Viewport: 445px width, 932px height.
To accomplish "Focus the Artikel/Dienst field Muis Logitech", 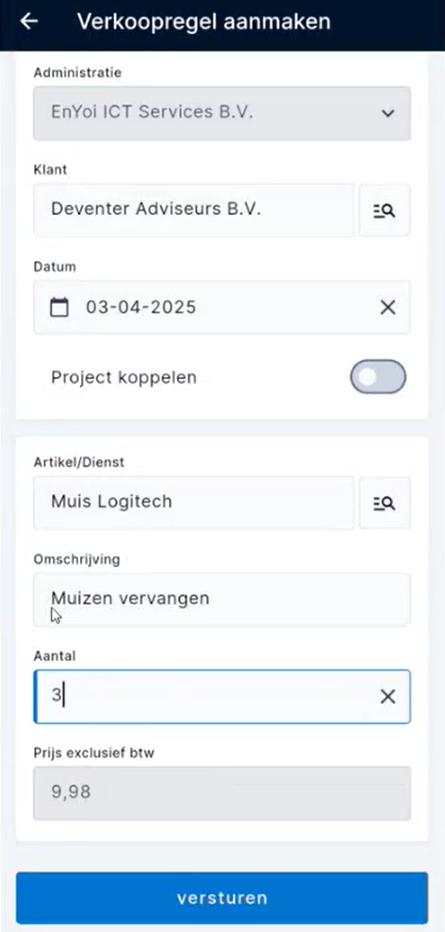I will pyautogui.click(x=194, y=503).
